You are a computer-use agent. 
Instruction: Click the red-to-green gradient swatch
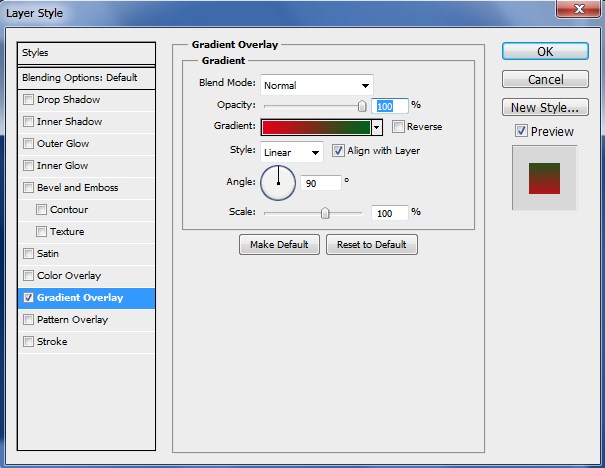click(316, 127)
